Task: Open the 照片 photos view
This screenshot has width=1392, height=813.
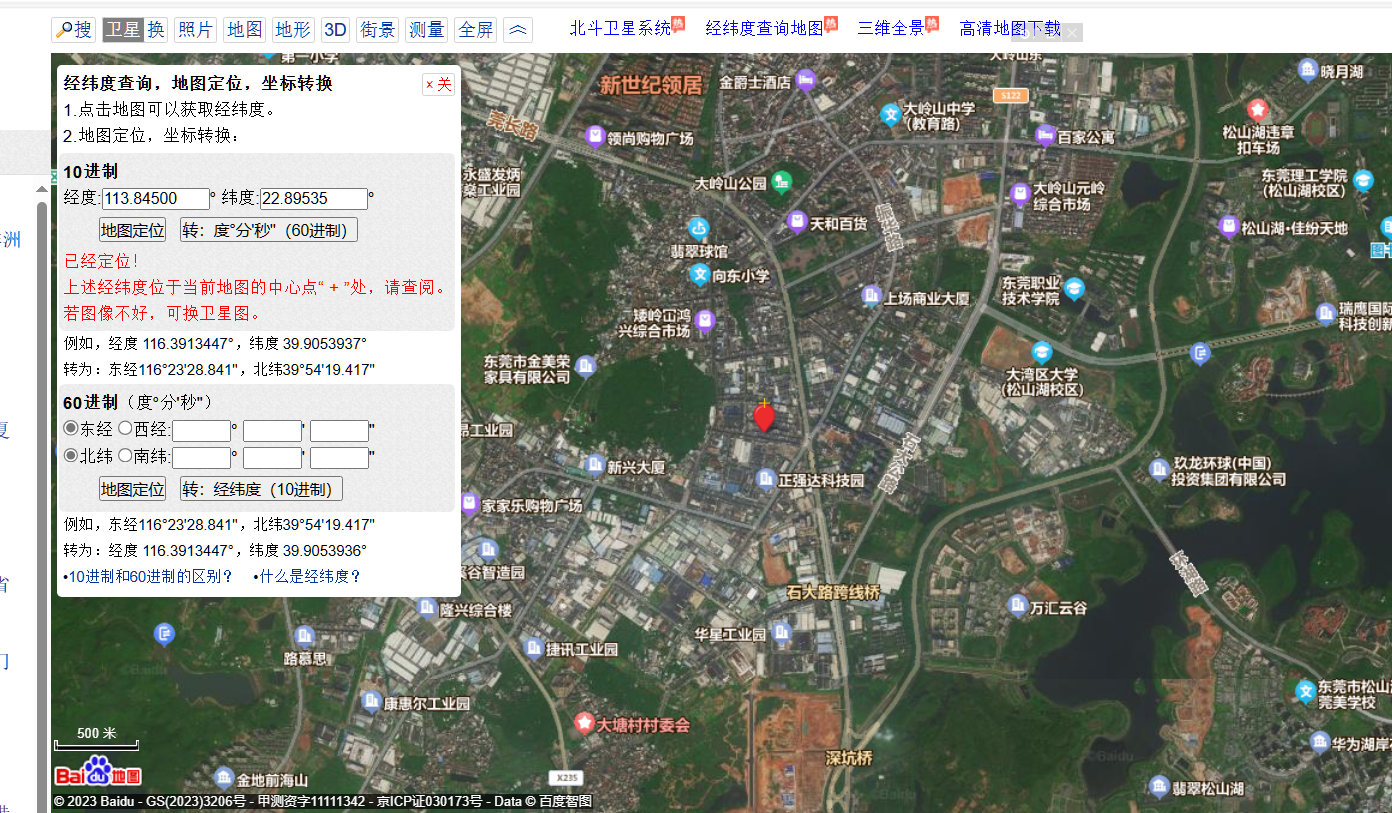Action: 195,30
